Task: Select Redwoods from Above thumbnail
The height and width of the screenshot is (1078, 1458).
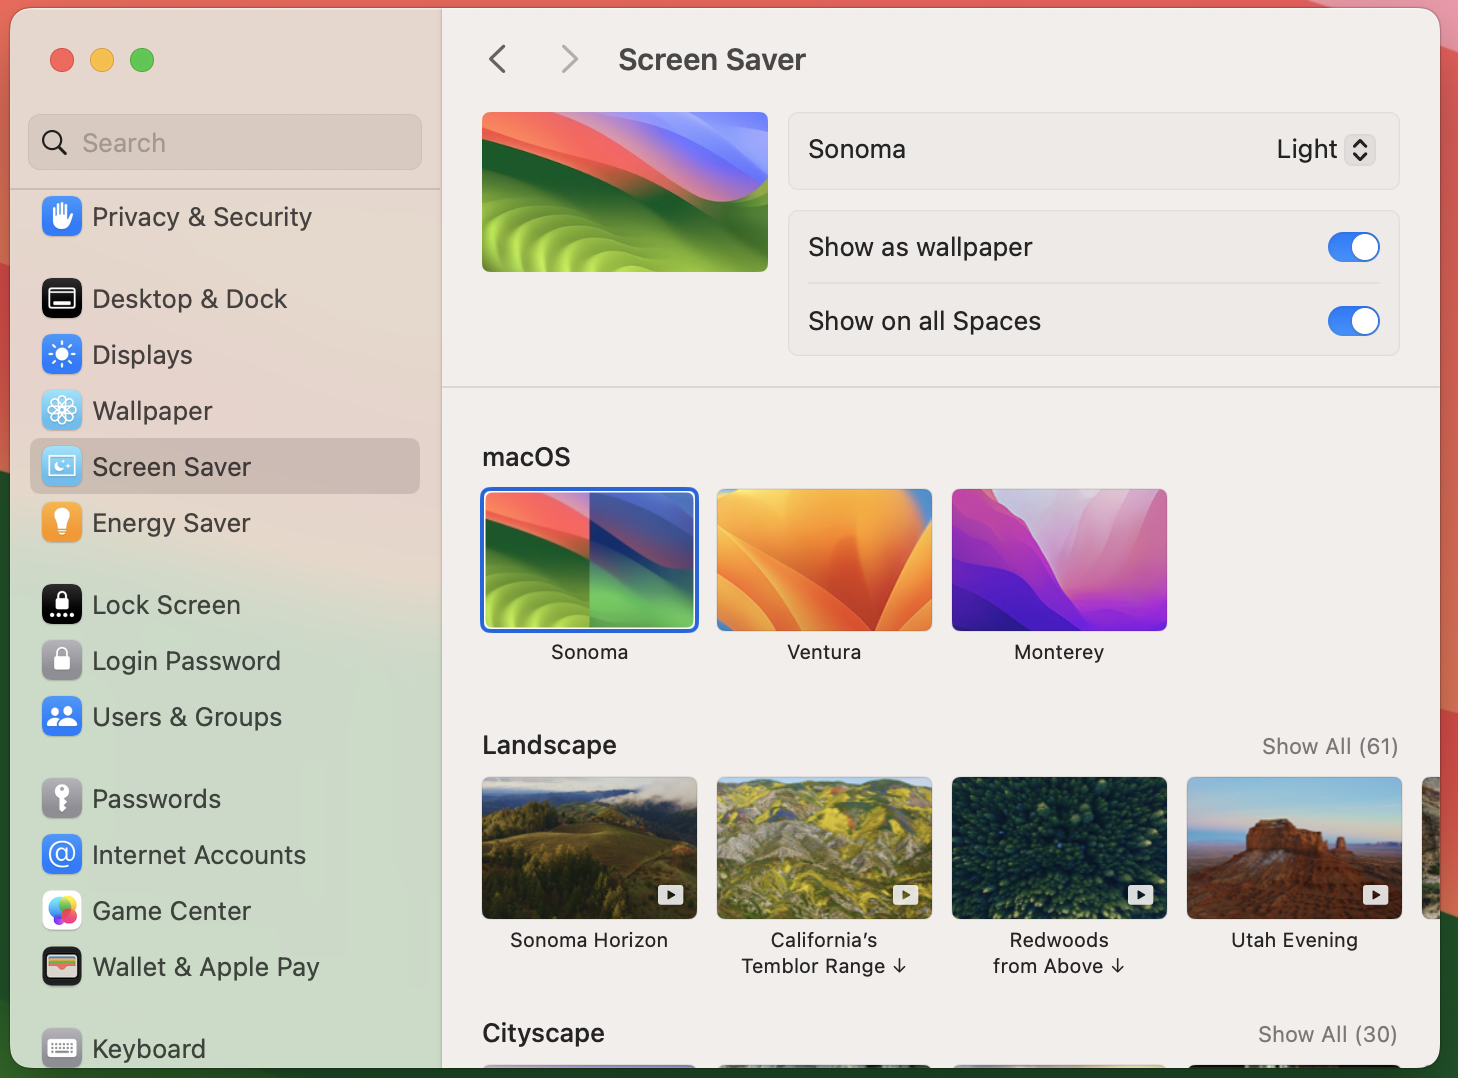Action: tap(1059, 848)
